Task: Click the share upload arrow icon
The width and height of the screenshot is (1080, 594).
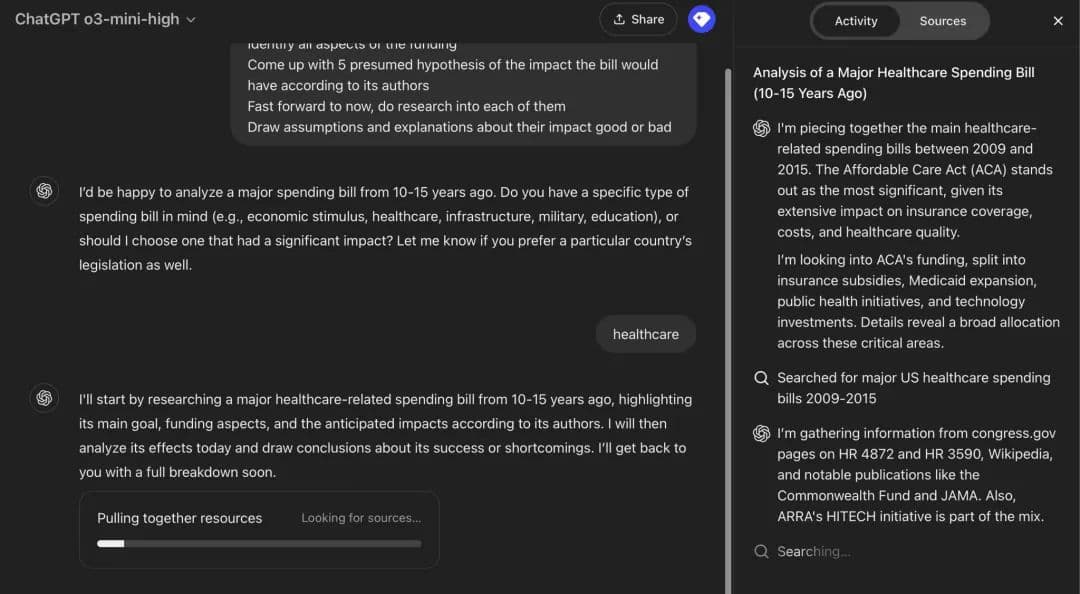Action: tap(619, 19)
